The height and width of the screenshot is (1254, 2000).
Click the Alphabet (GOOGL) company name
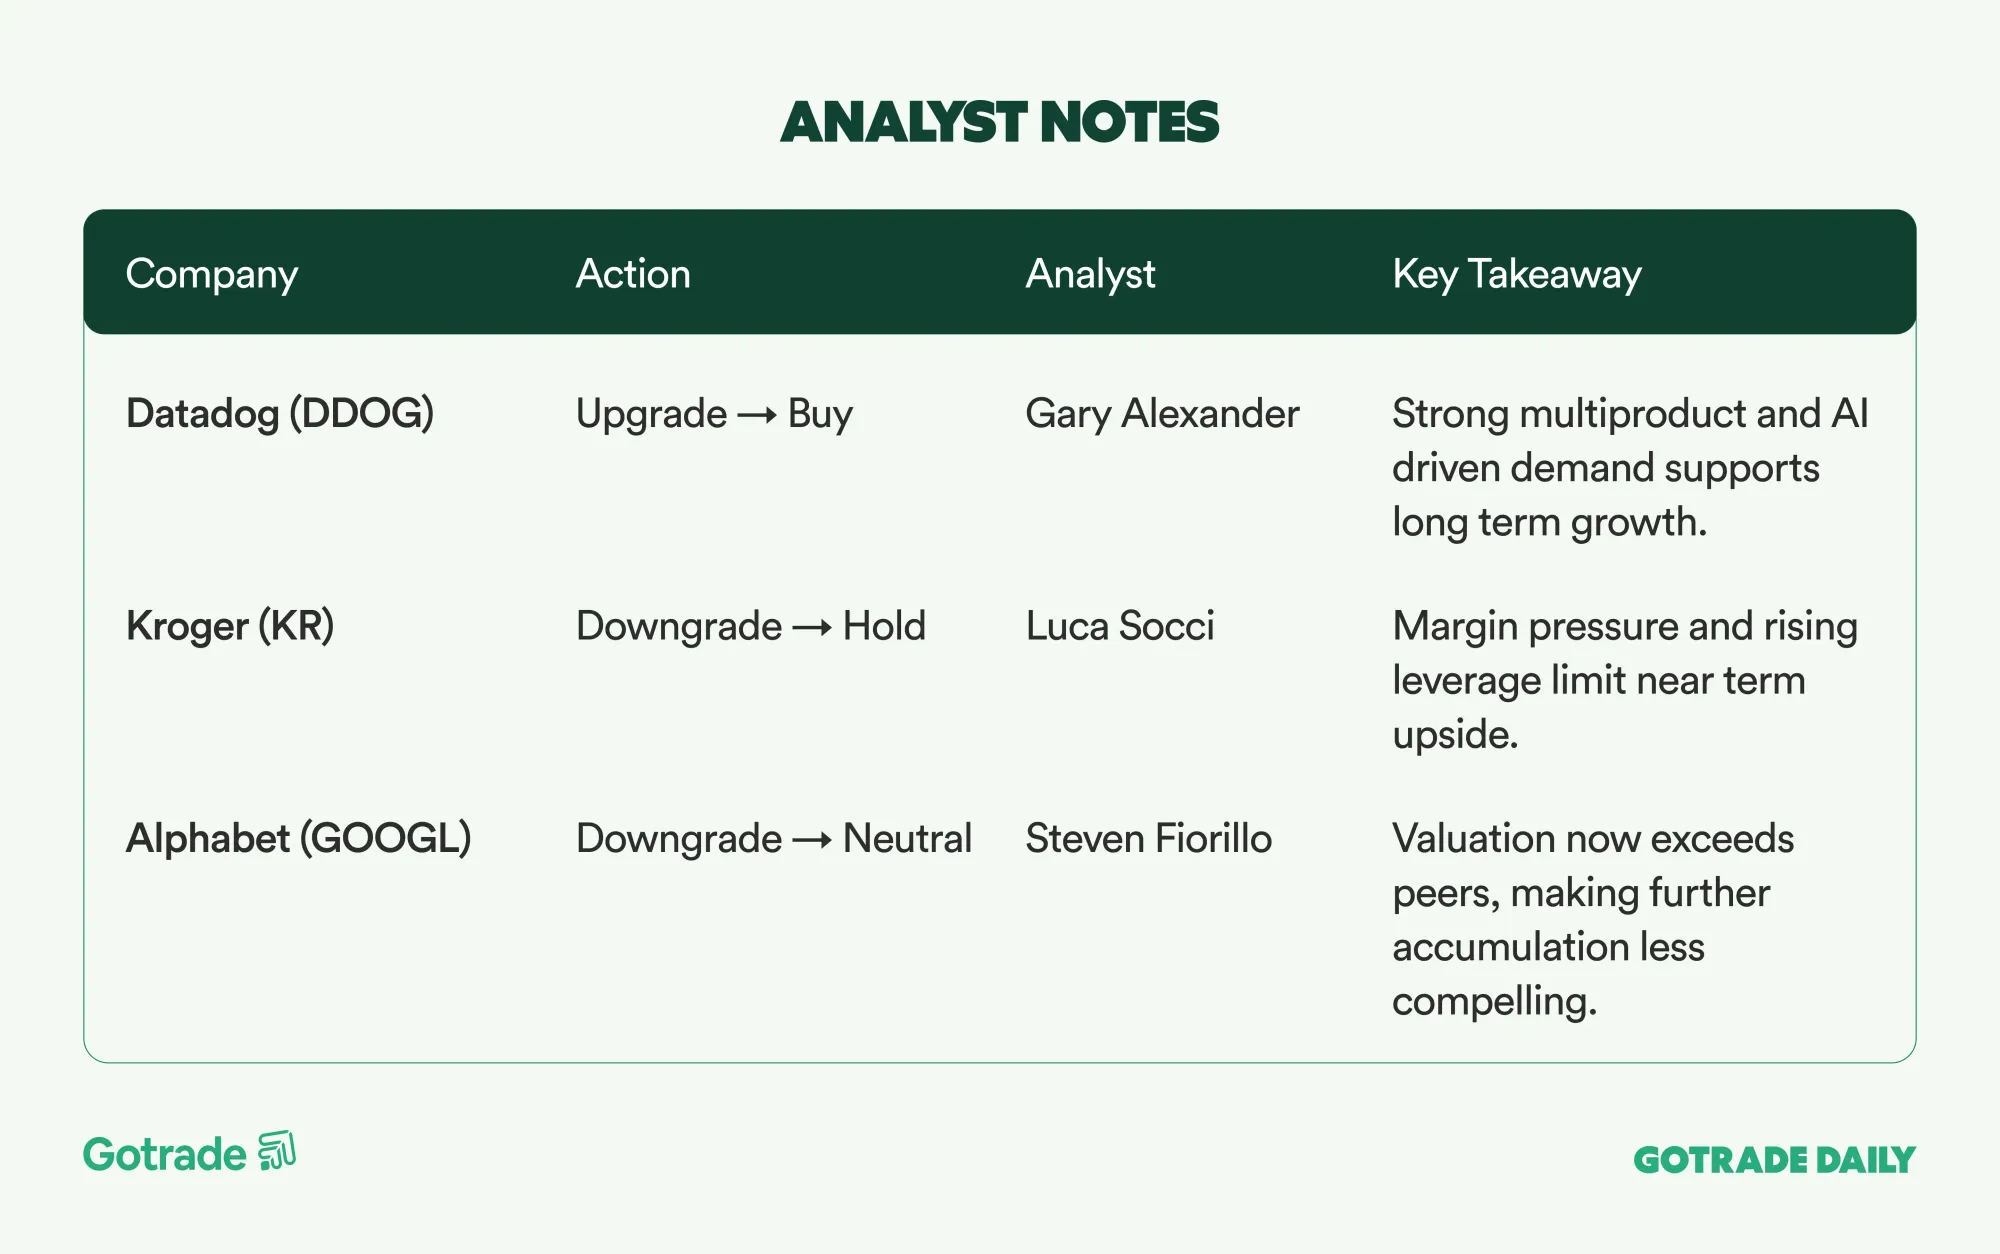(x=298, y=839)
